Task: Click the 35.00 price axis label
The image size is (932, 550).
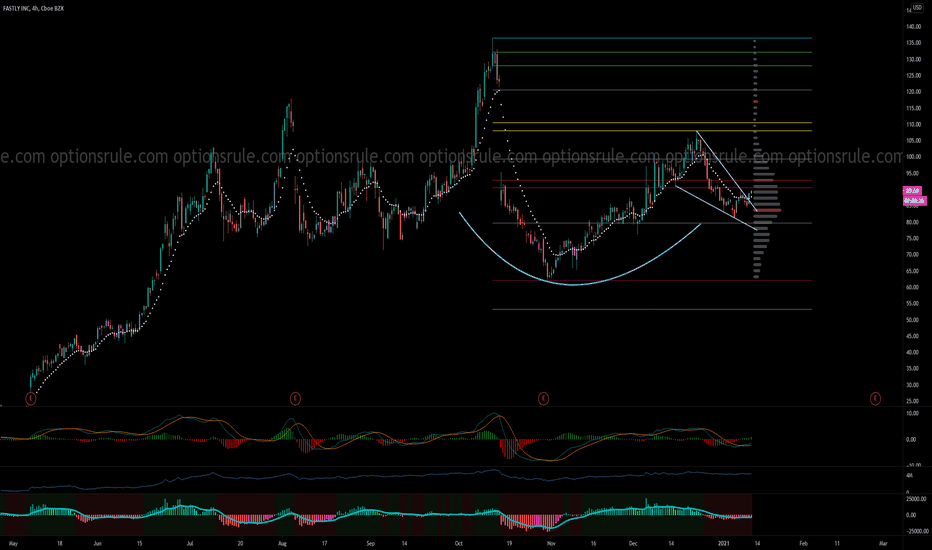Action: (x=914, y=369)
